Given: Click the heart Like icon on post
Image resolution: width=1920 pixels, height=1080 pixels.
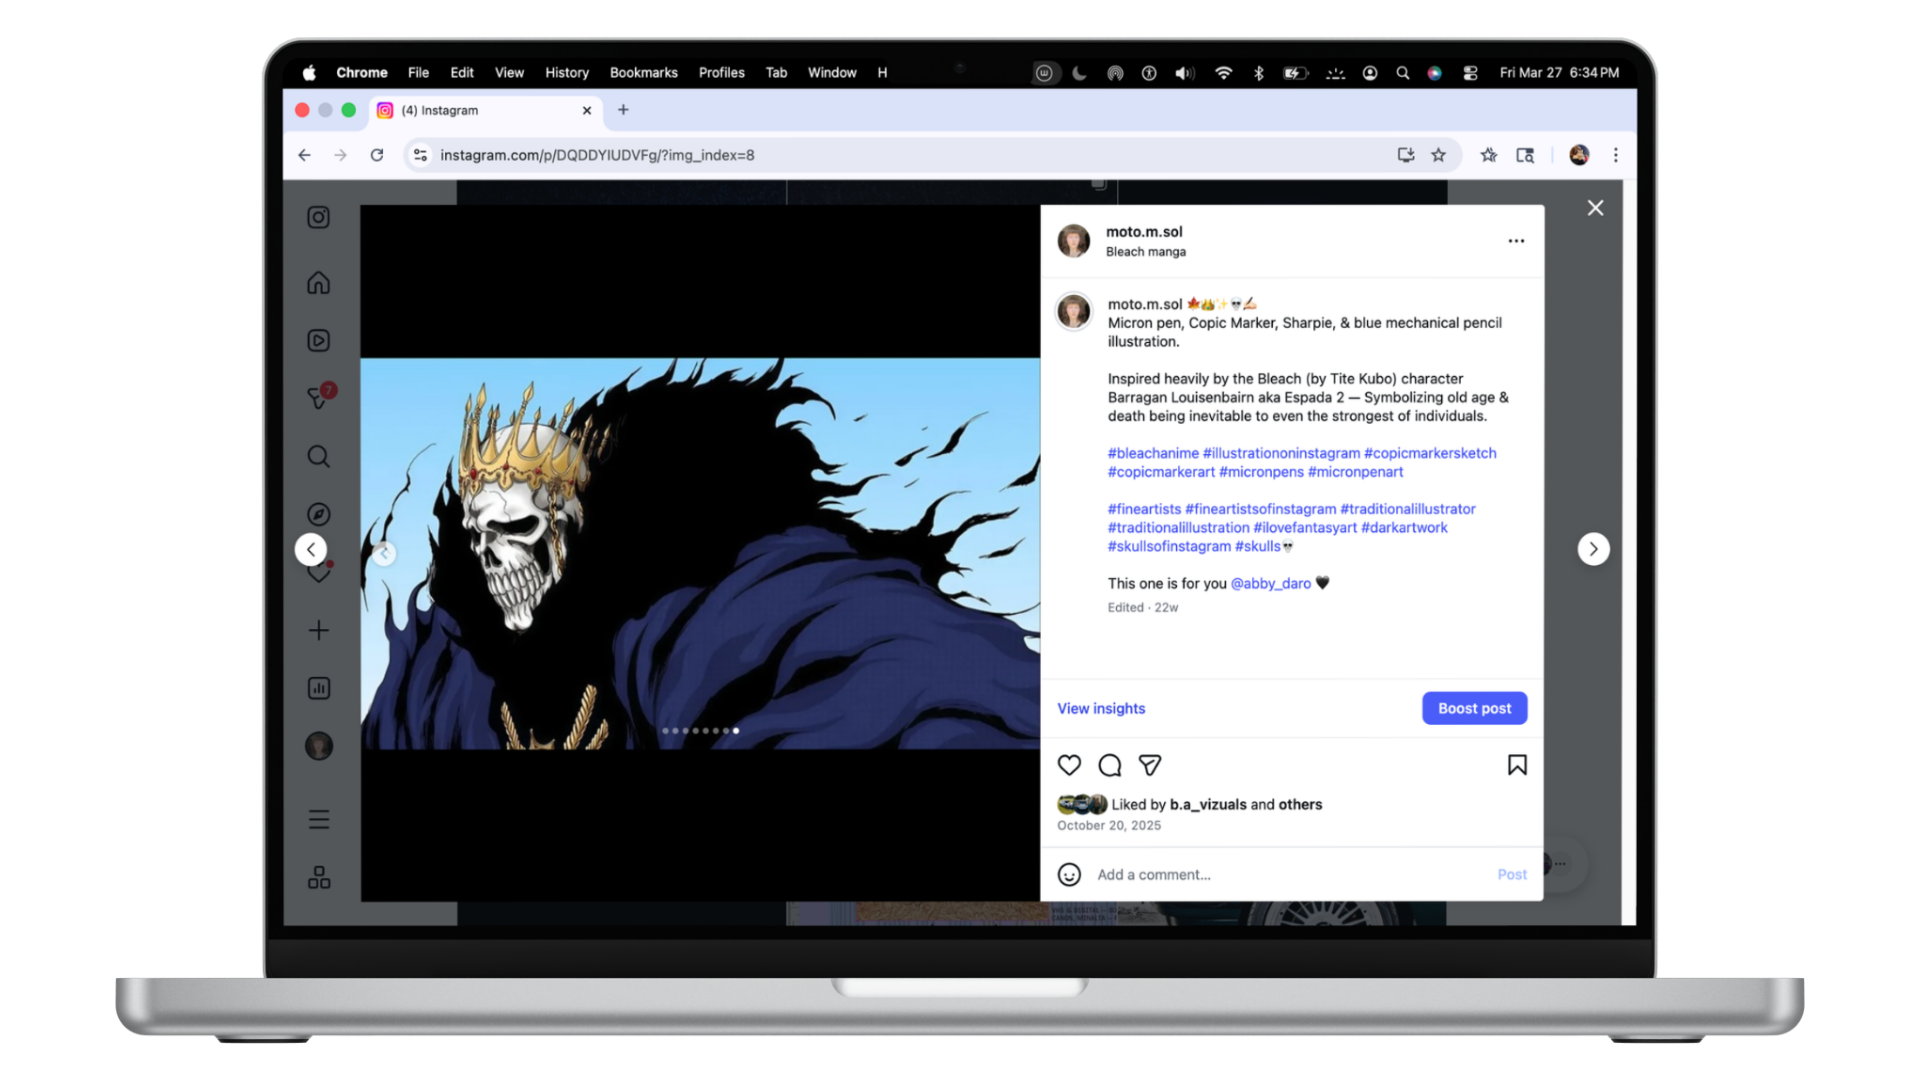Looking at the screenshot, I should point(1069,765).
